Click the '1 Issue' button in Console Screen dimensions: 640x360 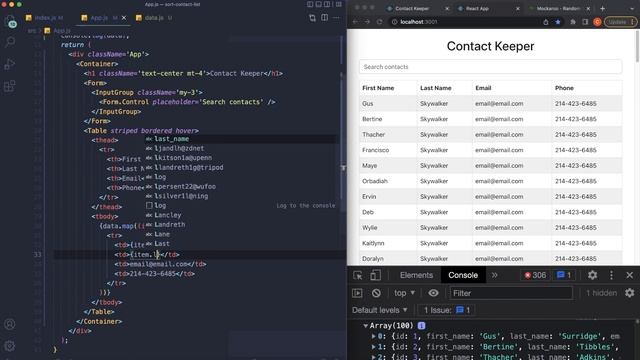(x=447, y=310)
